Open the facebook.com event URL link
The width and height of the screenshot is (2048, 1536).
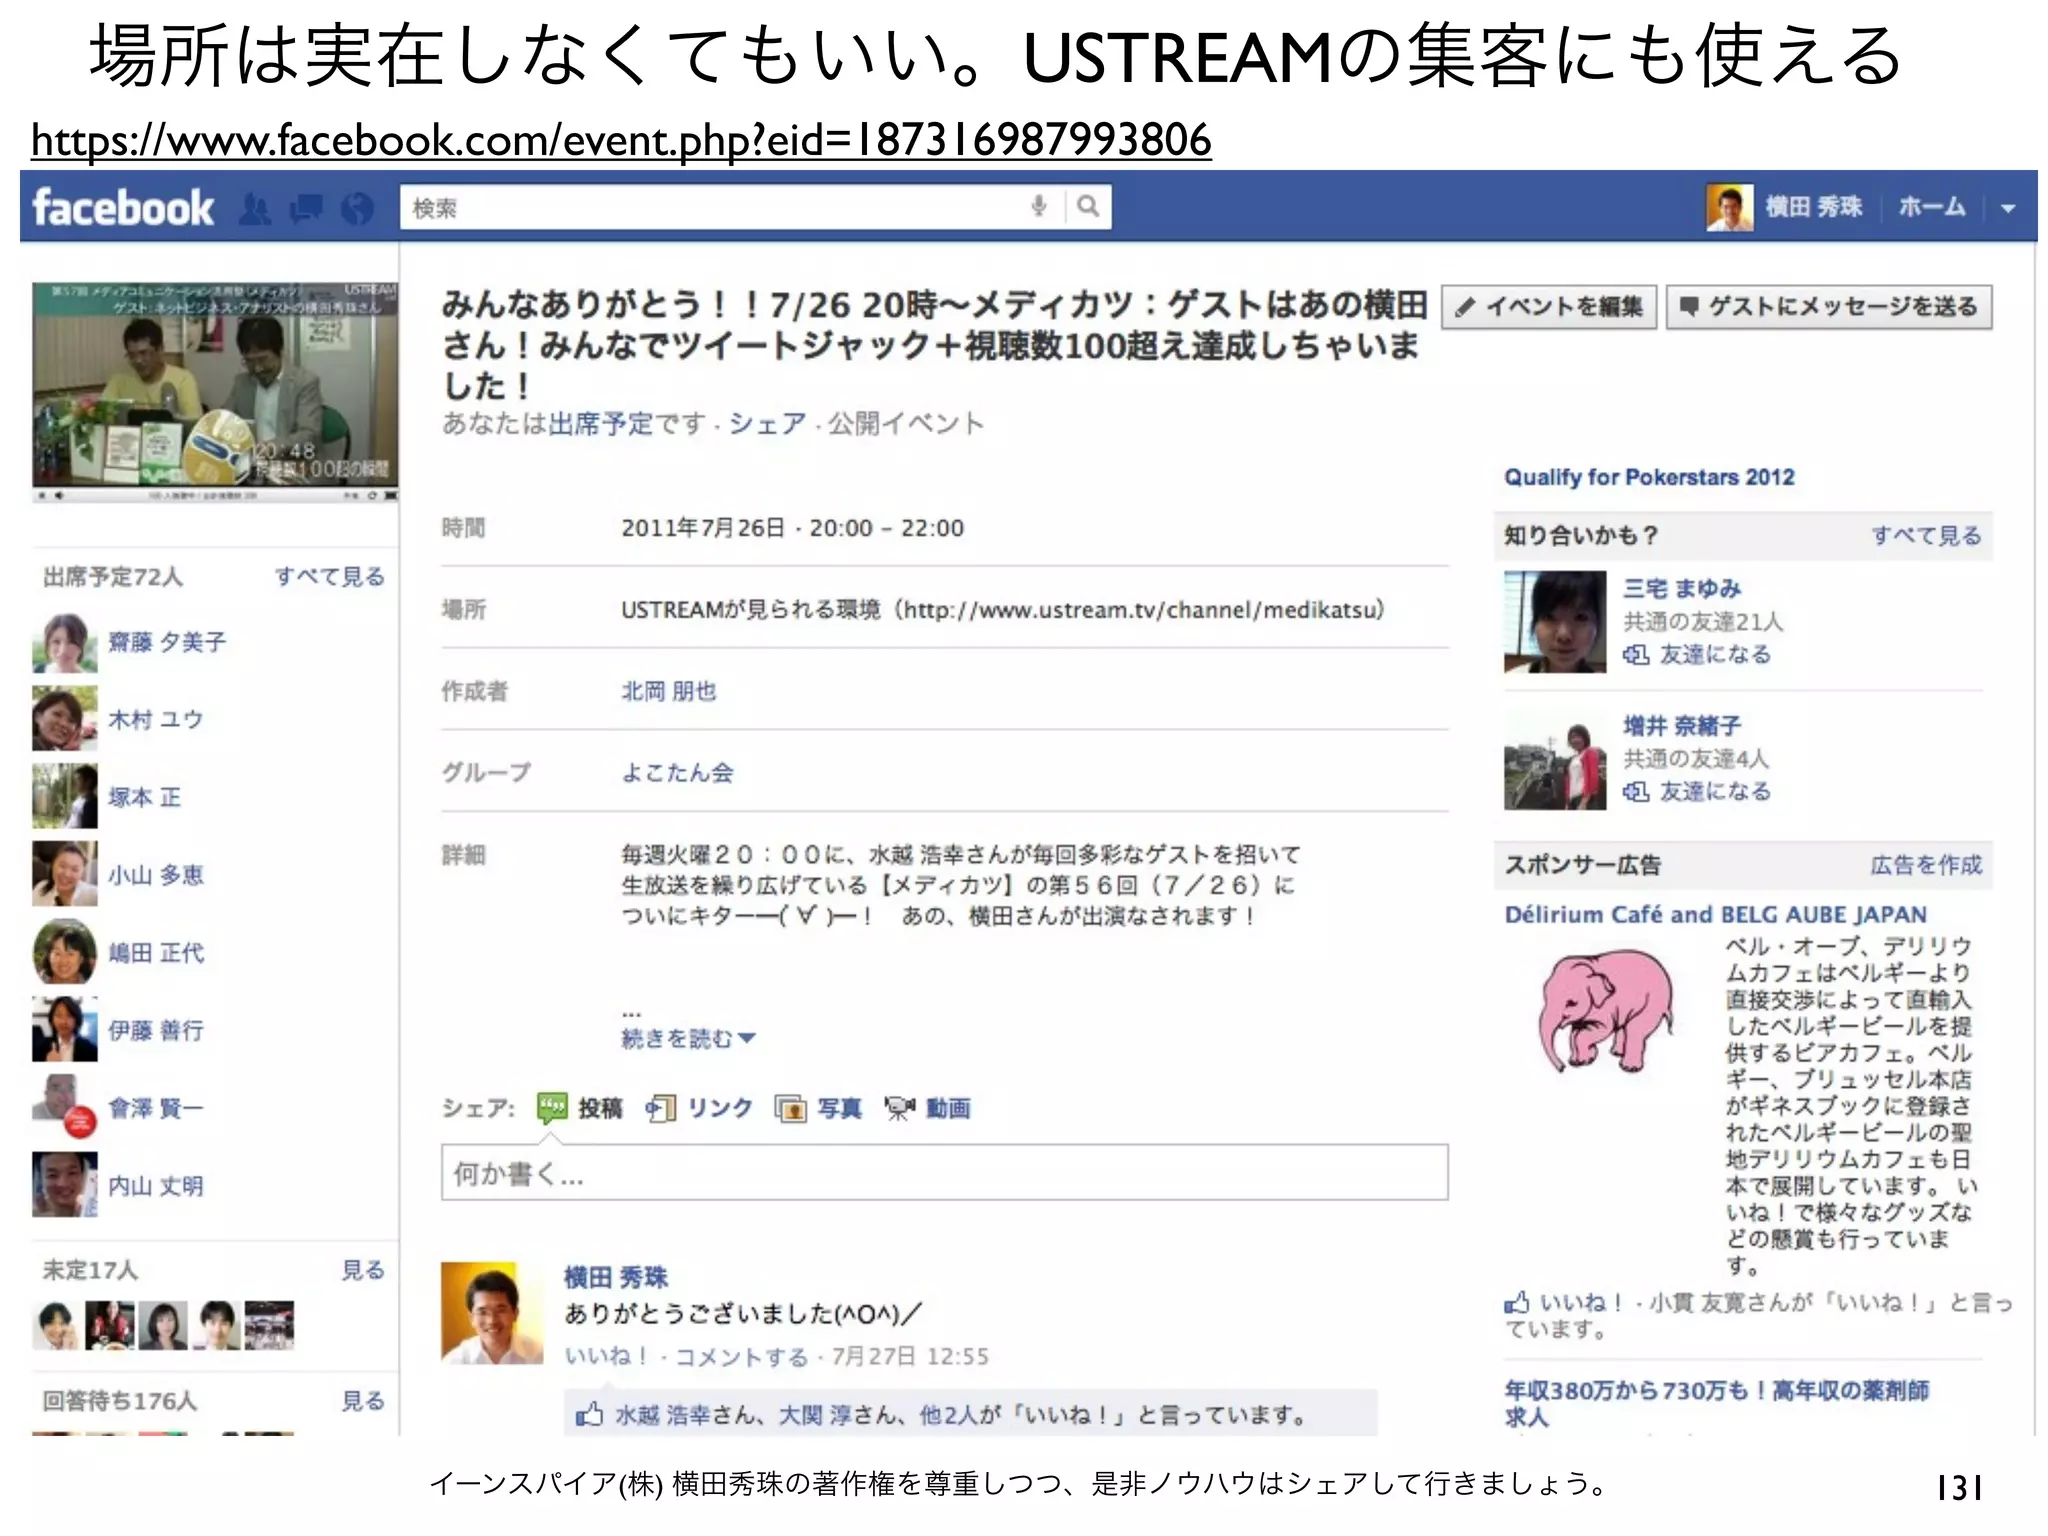621,139
